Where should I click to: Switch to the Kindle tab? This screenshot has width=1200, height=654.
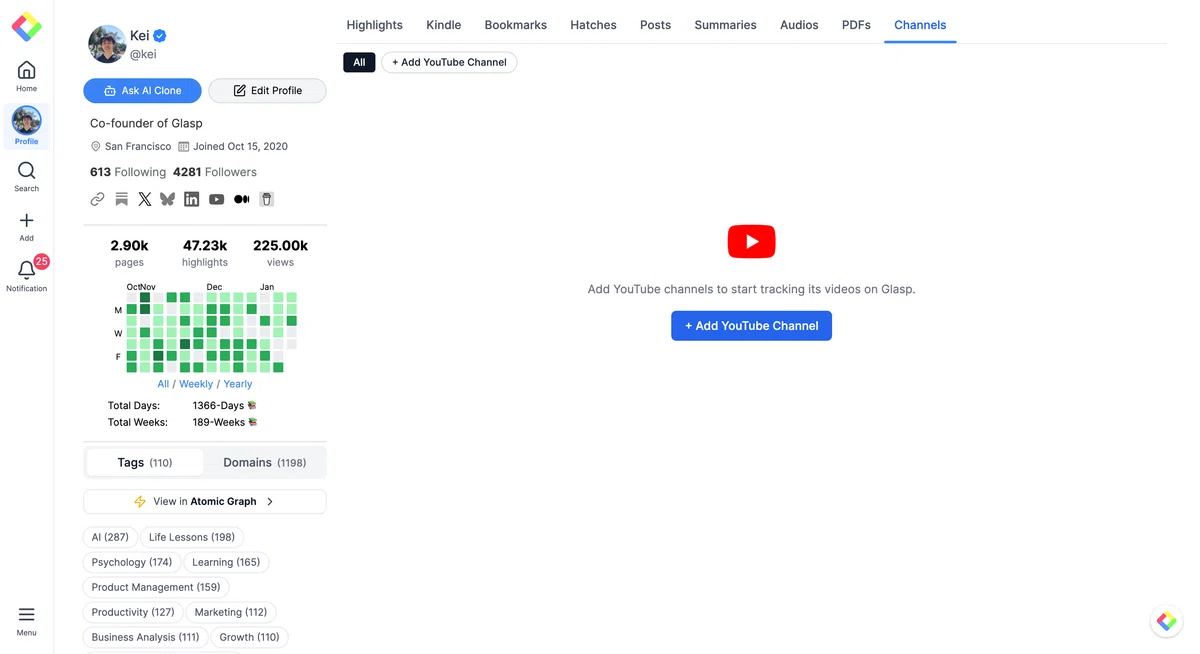click(x=444, y=25)
